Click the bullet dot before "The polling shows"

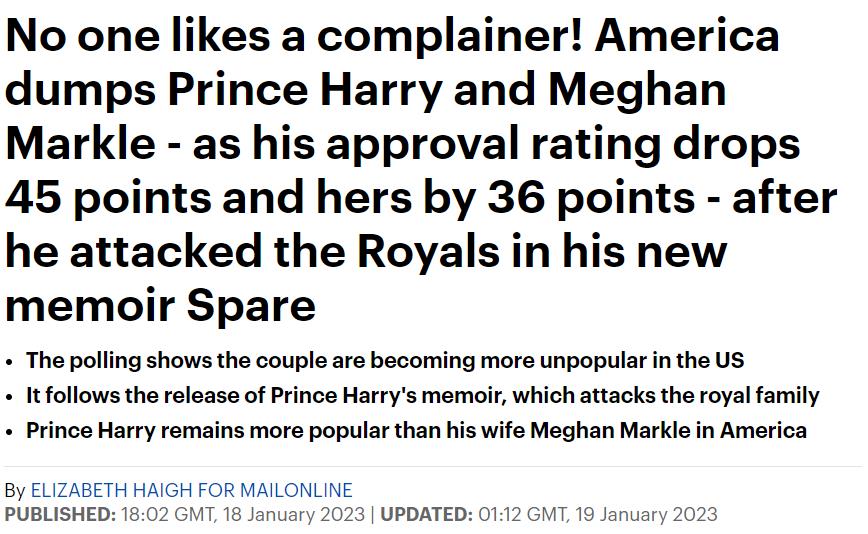coord(10,361)
